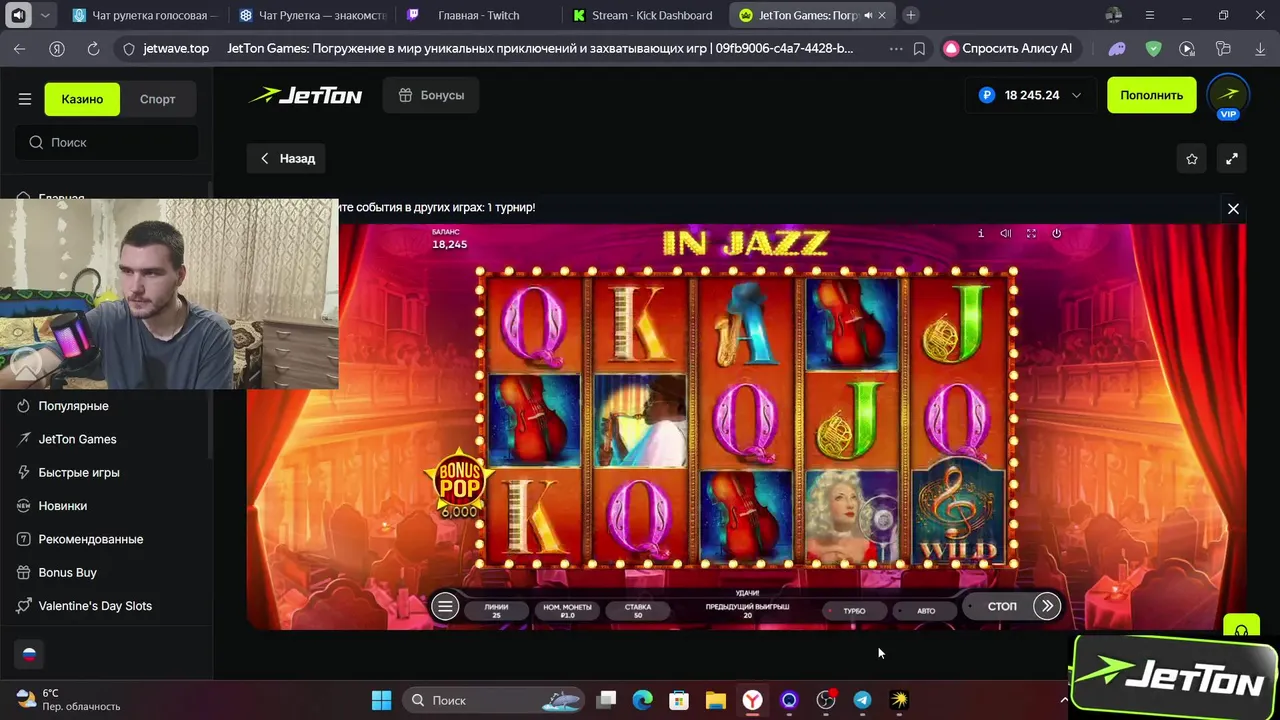Open the VIP profile avatar

click(x=1228, y=95)
